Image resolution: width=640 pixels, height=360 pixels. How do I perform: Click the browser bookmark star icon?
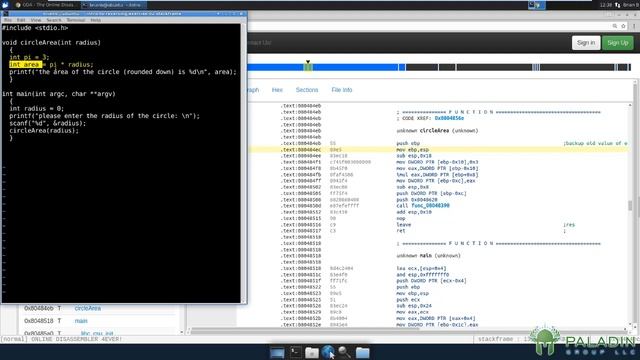point(623,26)
